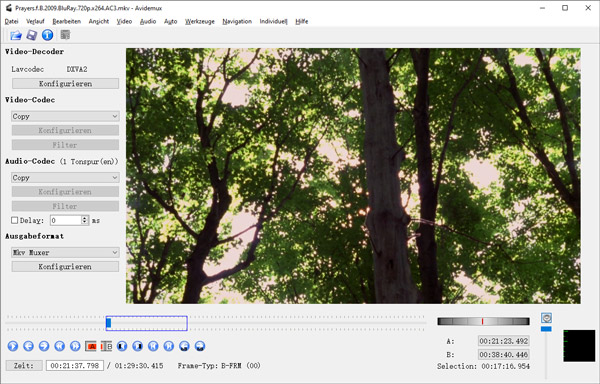The height and width of the screenshot is (384, 600).
Task: Click the total duration 01:29:30.415
Action: [139, 366]
